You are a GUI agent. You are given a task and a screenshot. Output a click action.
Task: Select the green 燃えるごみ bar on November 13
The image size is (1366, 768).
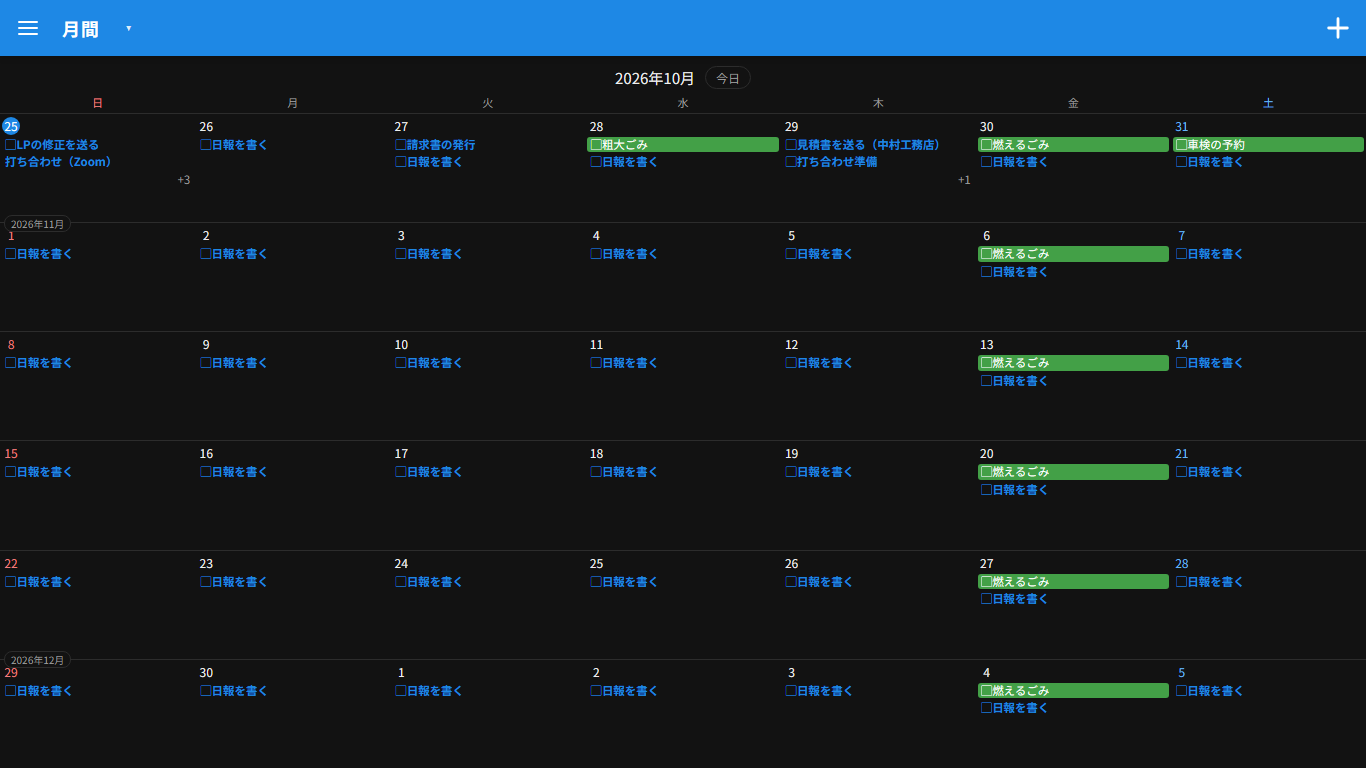pos(1073,363)
